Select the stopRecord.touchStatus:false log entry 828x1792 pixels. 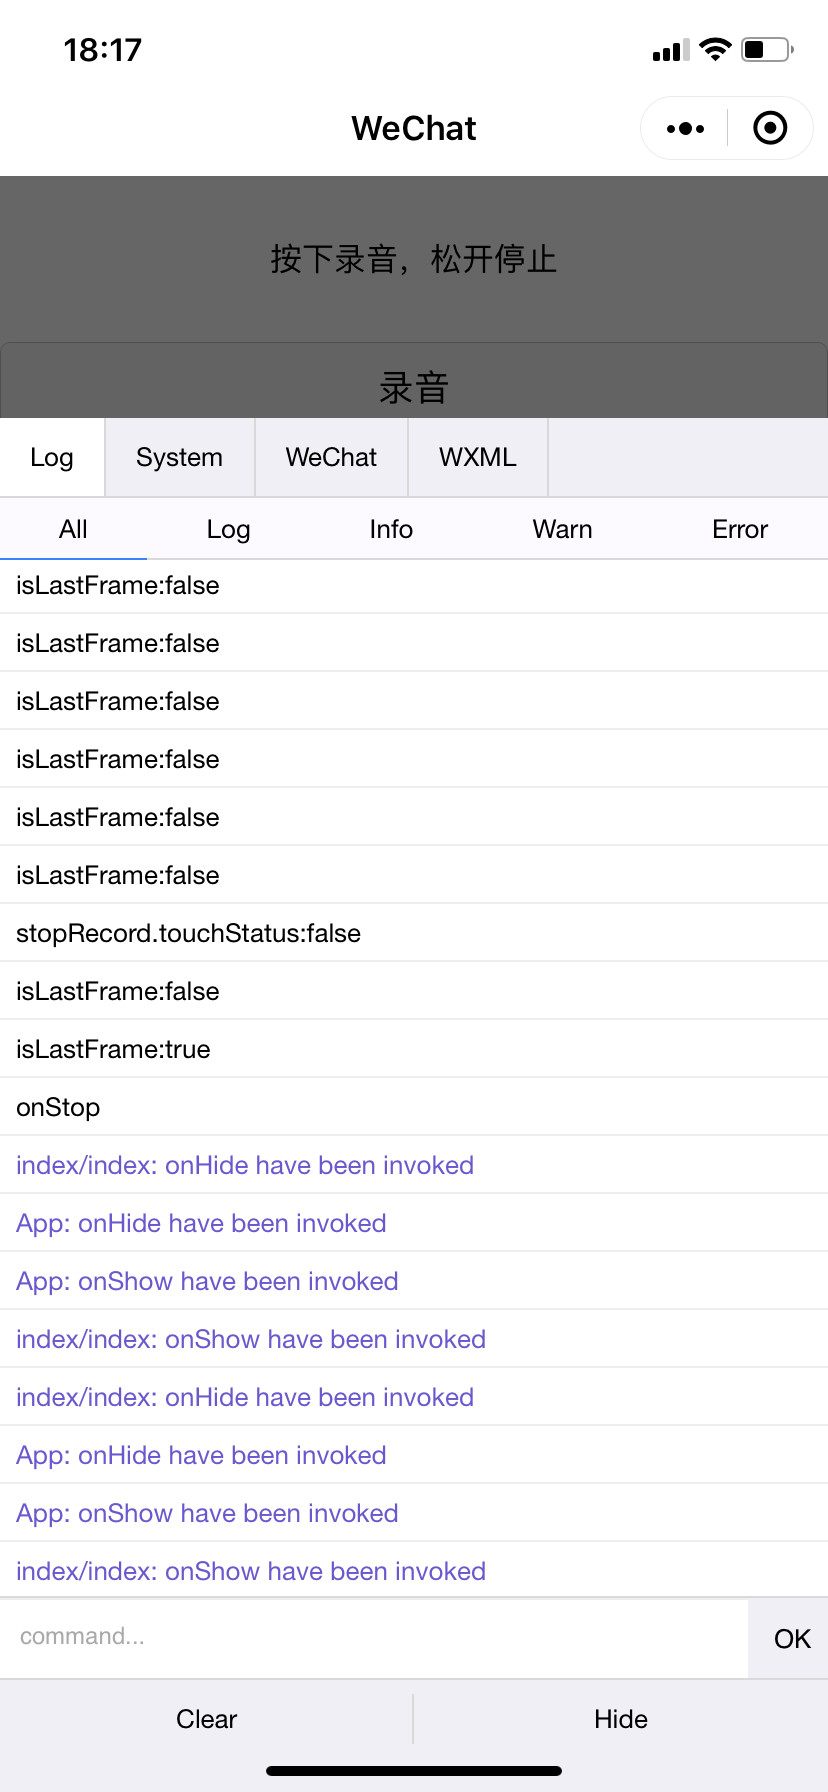coord(414,933)
